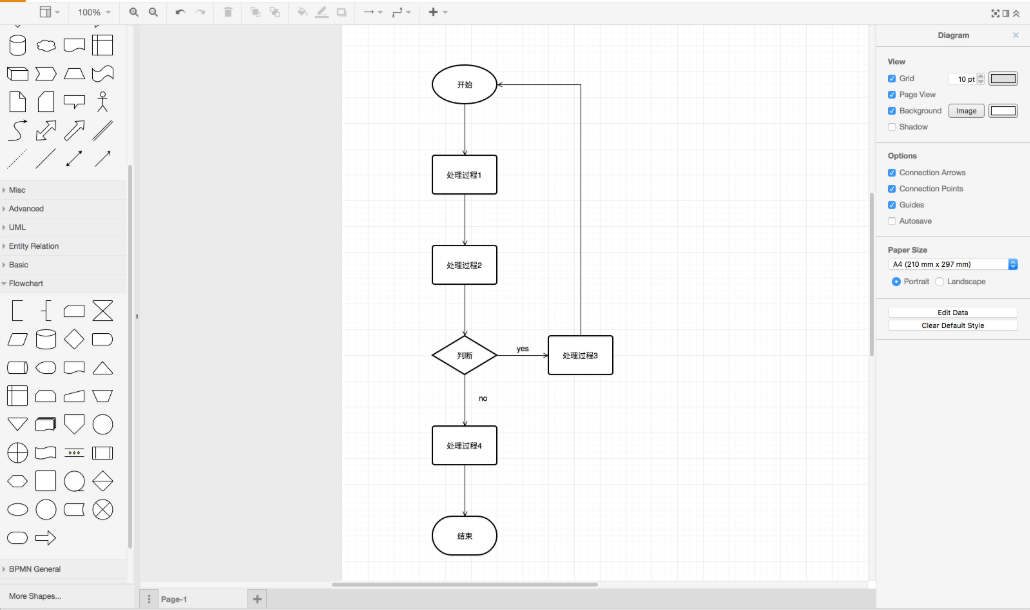Viewport: 1030px width, 610px height.
Task: Select the Landscape radio button
Action: click(939, 281)
